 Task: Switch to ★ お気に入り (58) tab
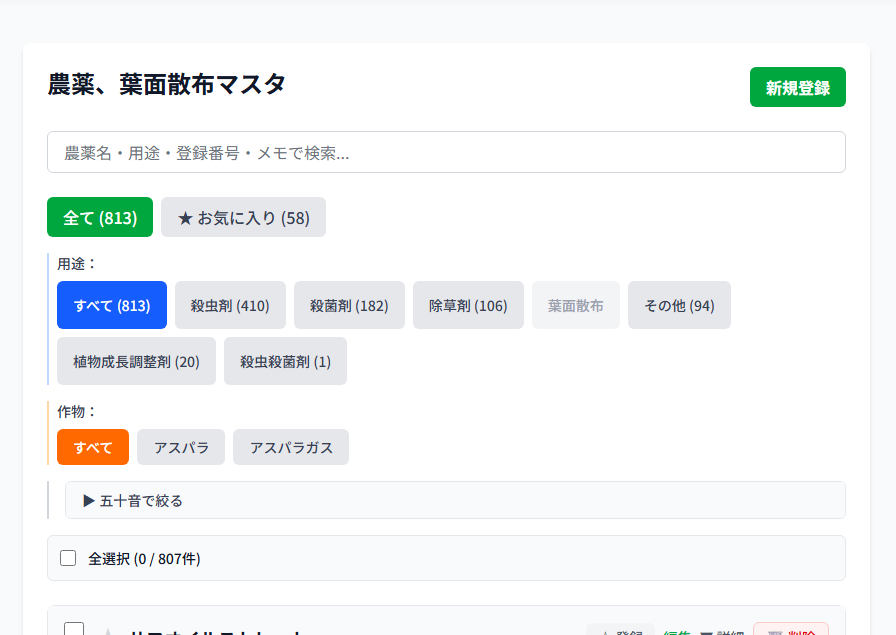[x=243, y=217]
